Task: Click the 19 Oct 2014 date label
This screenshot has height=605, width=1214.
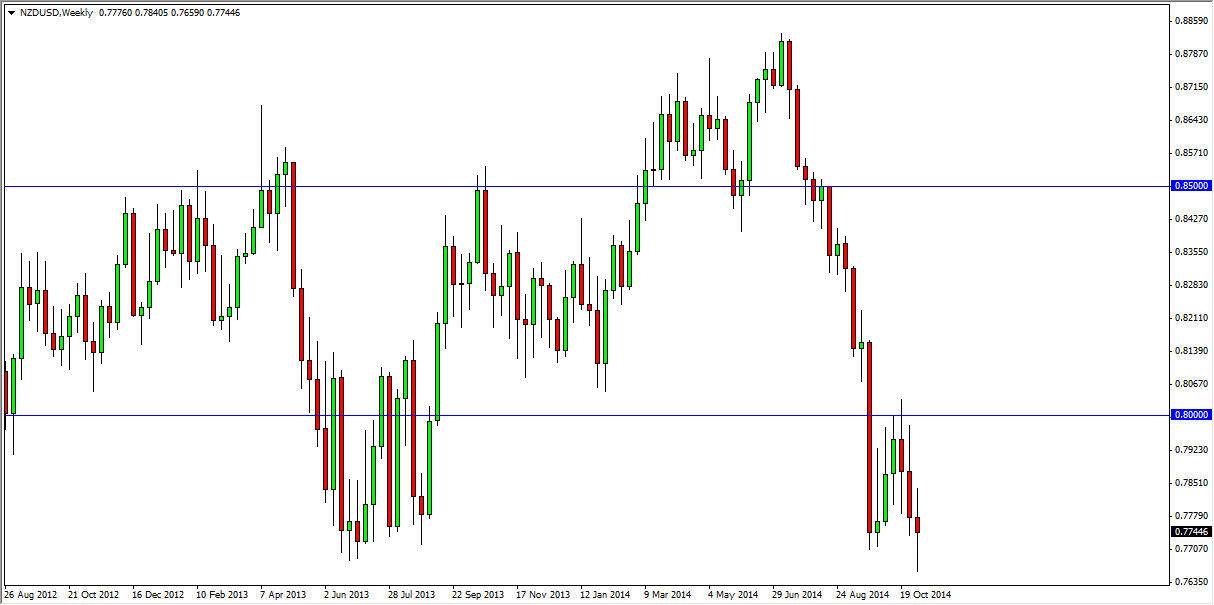Action: pyautogui.click(x=924, y=594)
